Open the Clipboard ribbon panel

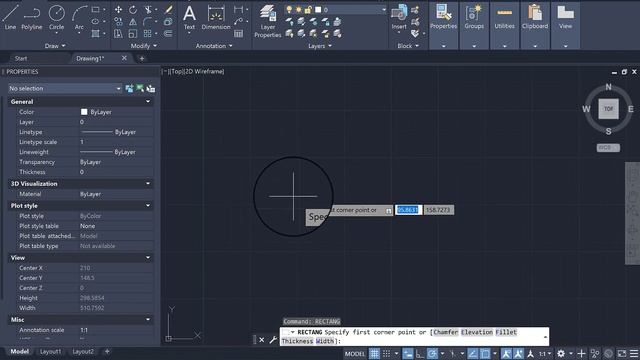pos(535,25)
